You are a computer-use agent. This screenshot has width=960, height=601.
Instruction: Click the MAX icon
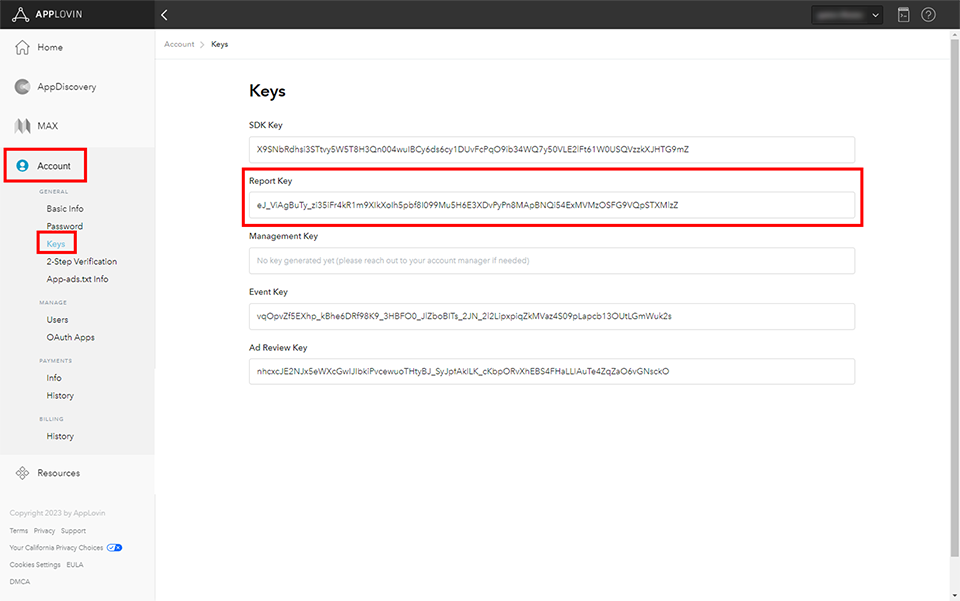click(22, 126)
